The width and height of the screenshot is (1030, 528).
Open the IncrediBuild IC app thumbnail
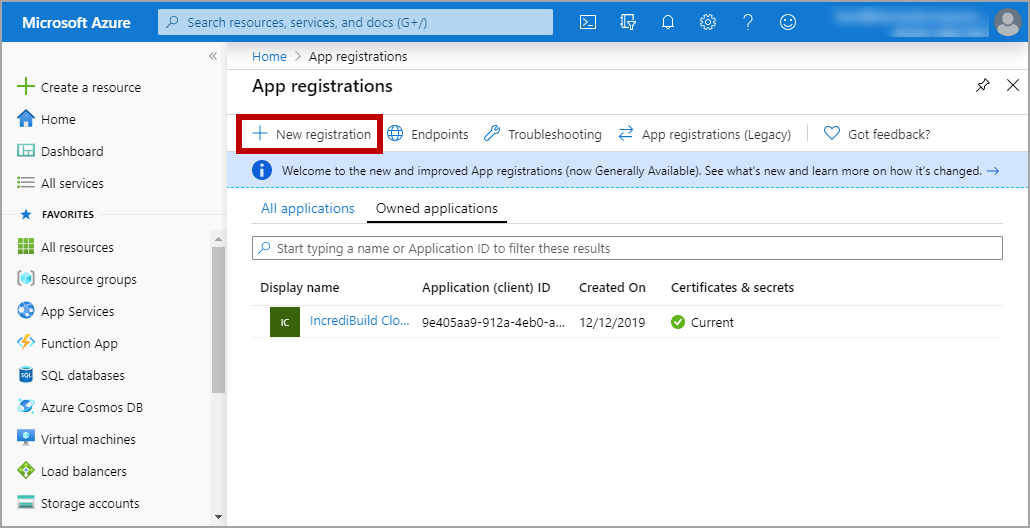pyautogui.click(x=284, y=322)
